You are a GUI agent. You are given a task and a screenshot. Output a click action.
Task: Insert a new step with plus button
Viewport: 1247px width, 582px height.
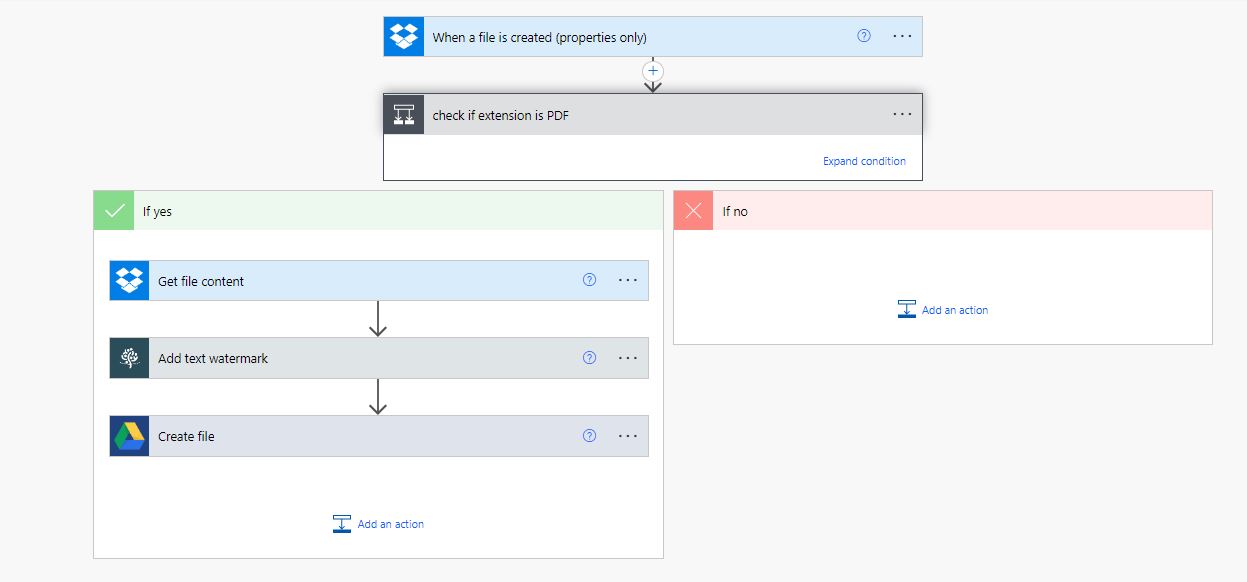[653, 71]
